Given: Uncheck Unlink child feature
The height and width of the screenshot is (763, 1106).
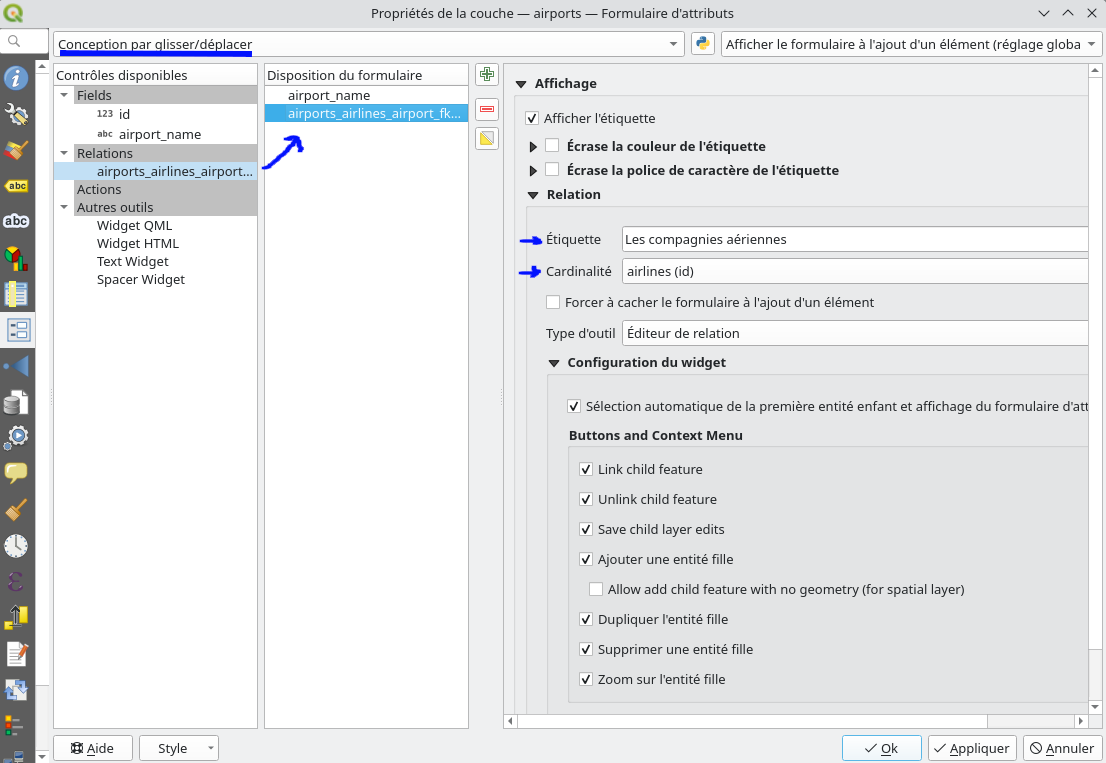Looking at the screenshot, I should (585, 499).
